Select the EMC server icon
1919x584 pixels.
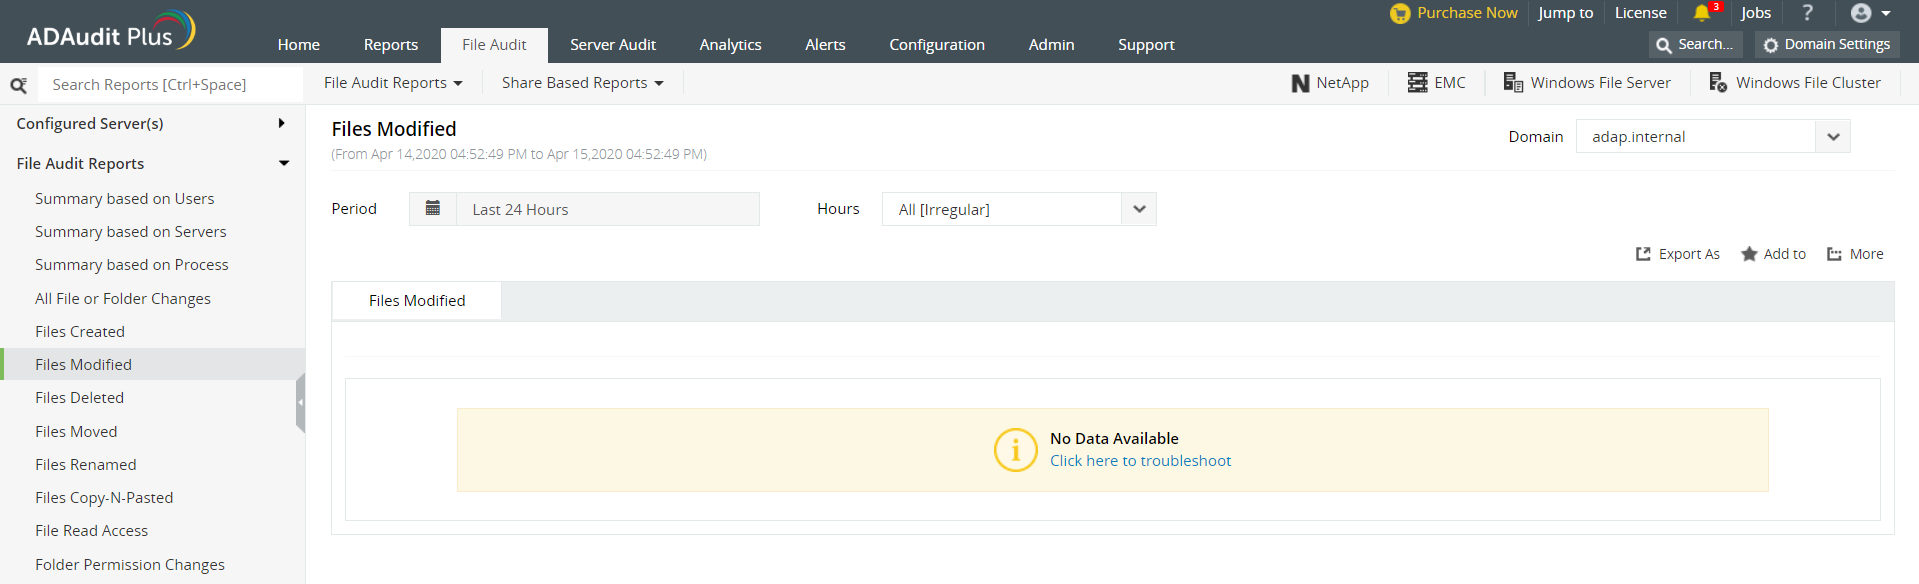(1417, 83)
